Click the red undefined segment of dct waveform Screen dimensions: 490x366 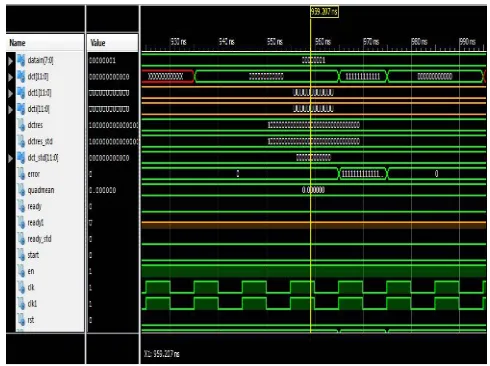(168, 76)
